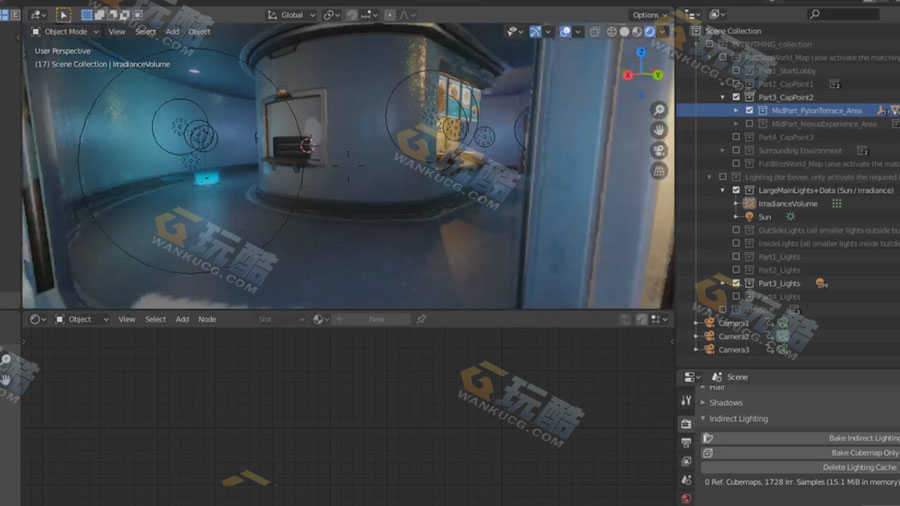Open node editor Object type dropdown
This screenshot has height=506, width=900.
(82, 320)
